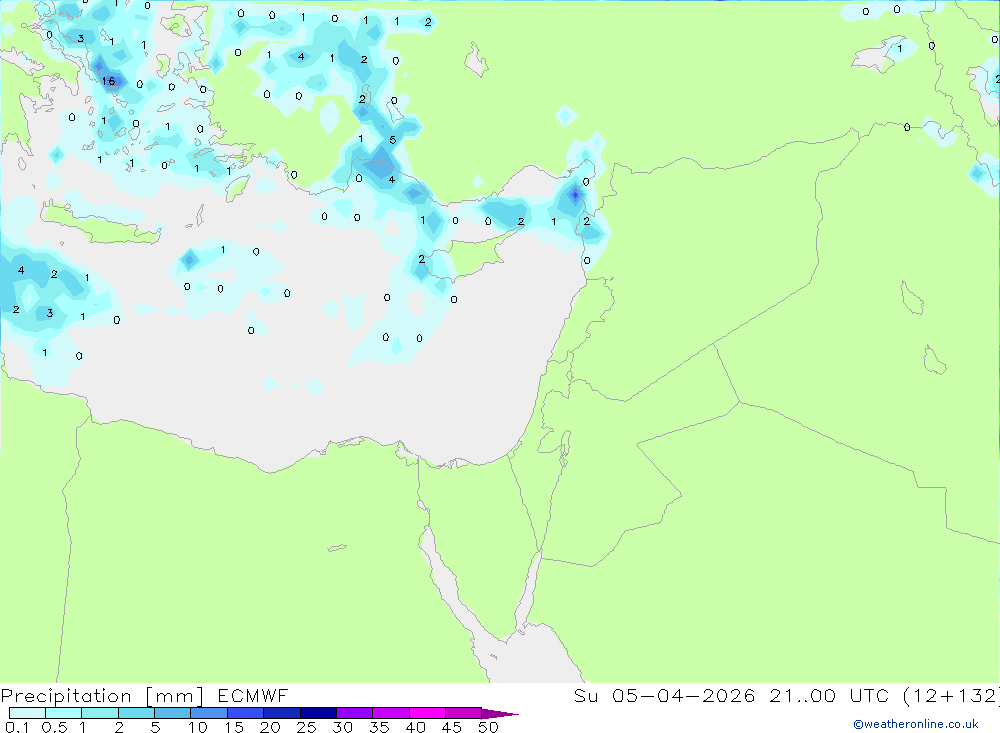Click the 40–45 mm legend swatch
Screen dimensions: 1000x733
(x=427, y=713)
